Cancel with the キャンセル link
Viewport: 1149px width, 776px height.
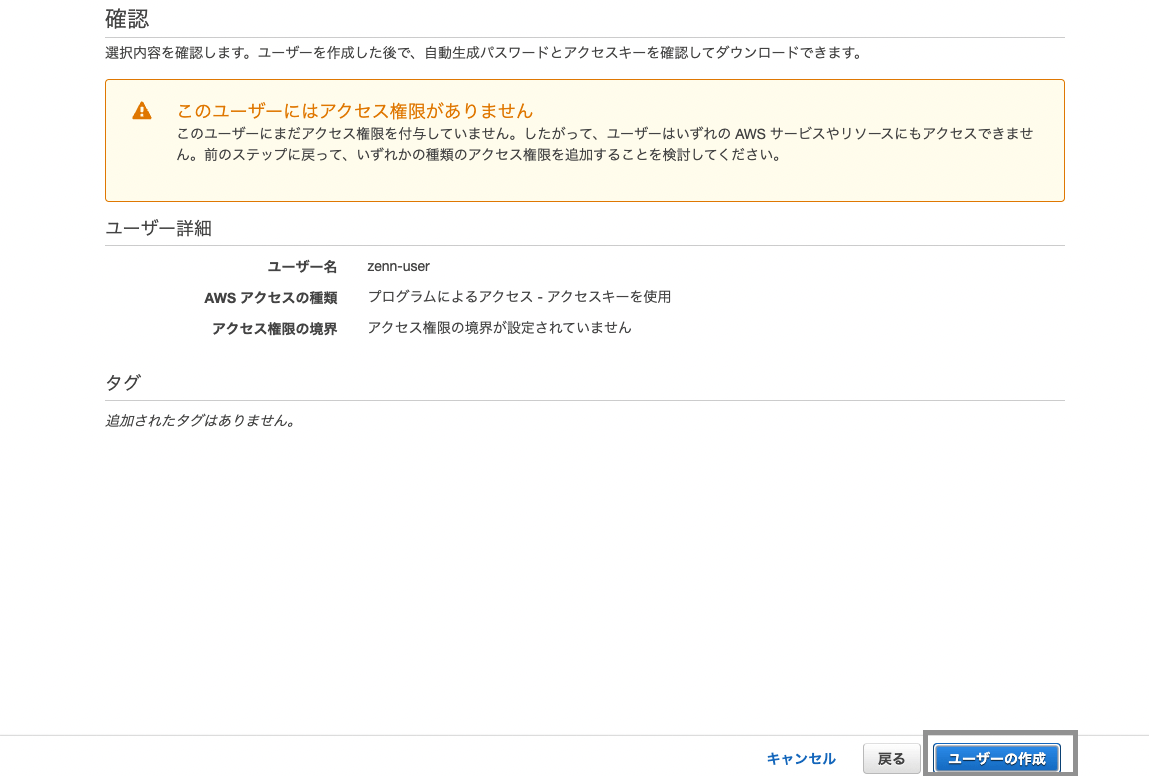(801, 758)
